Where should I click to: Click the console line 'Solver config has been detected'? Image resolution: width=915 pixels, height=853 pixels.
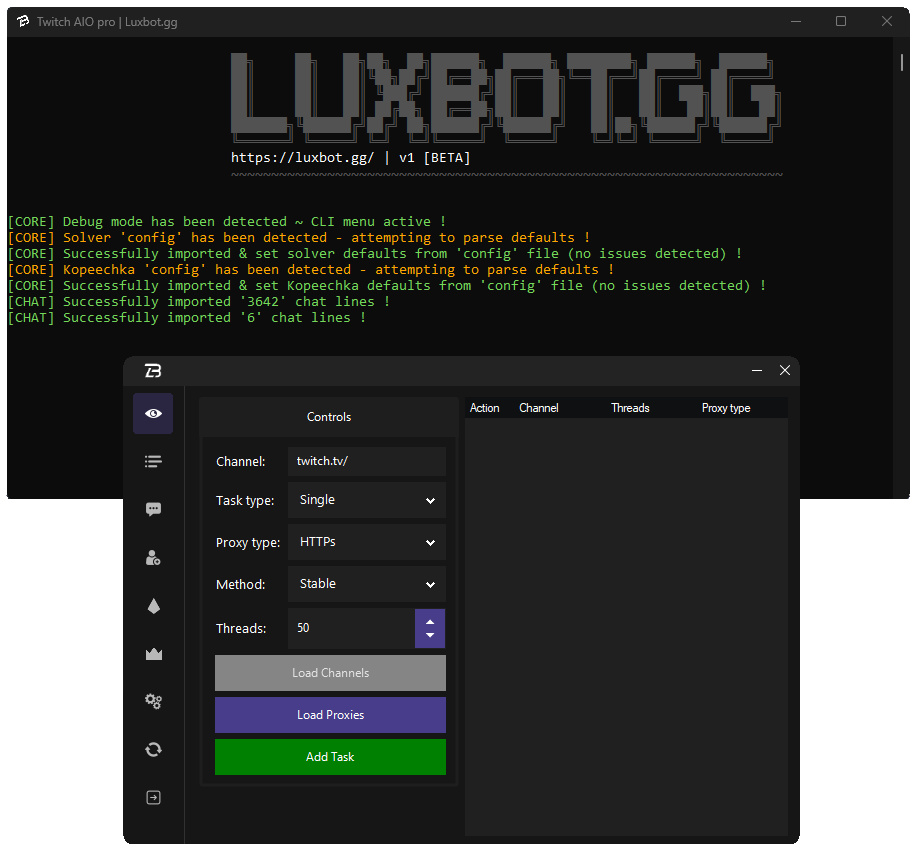[x=299, y=237]
